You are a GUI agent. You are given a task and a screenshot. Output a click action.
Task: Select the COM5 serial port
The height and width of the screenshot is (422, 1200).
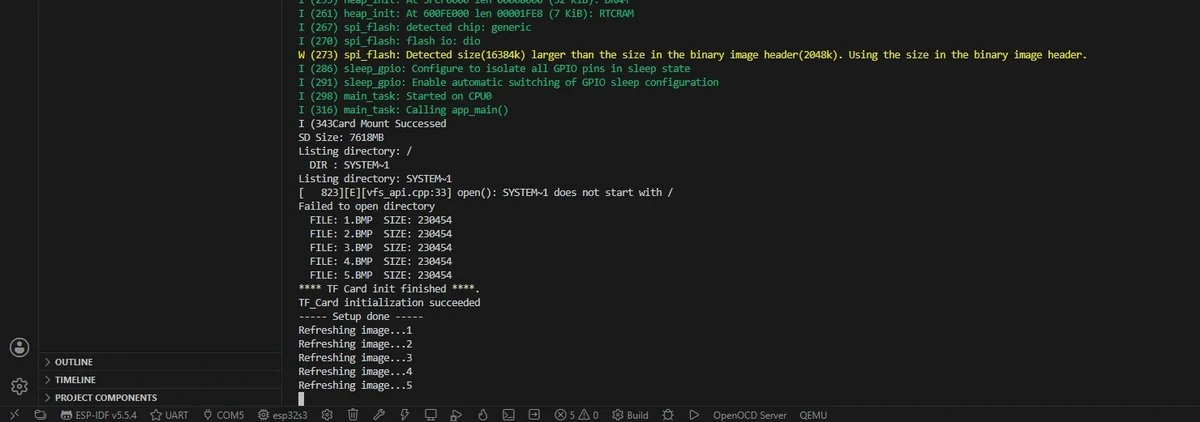[222, 414]
